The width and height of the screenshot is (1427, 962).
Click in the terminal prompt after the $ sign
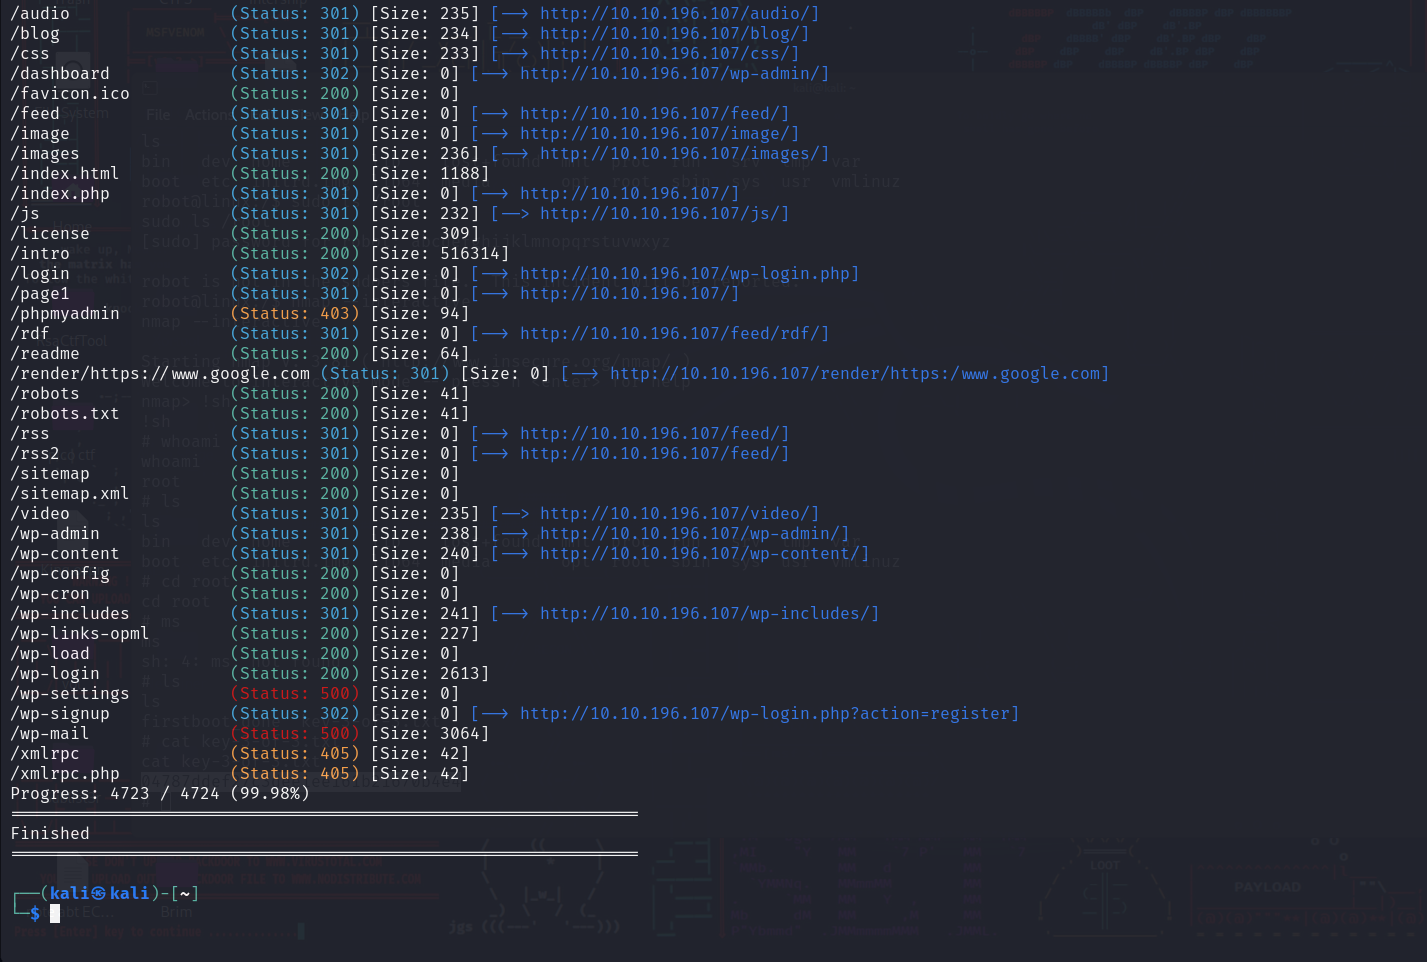pos(56,913)
